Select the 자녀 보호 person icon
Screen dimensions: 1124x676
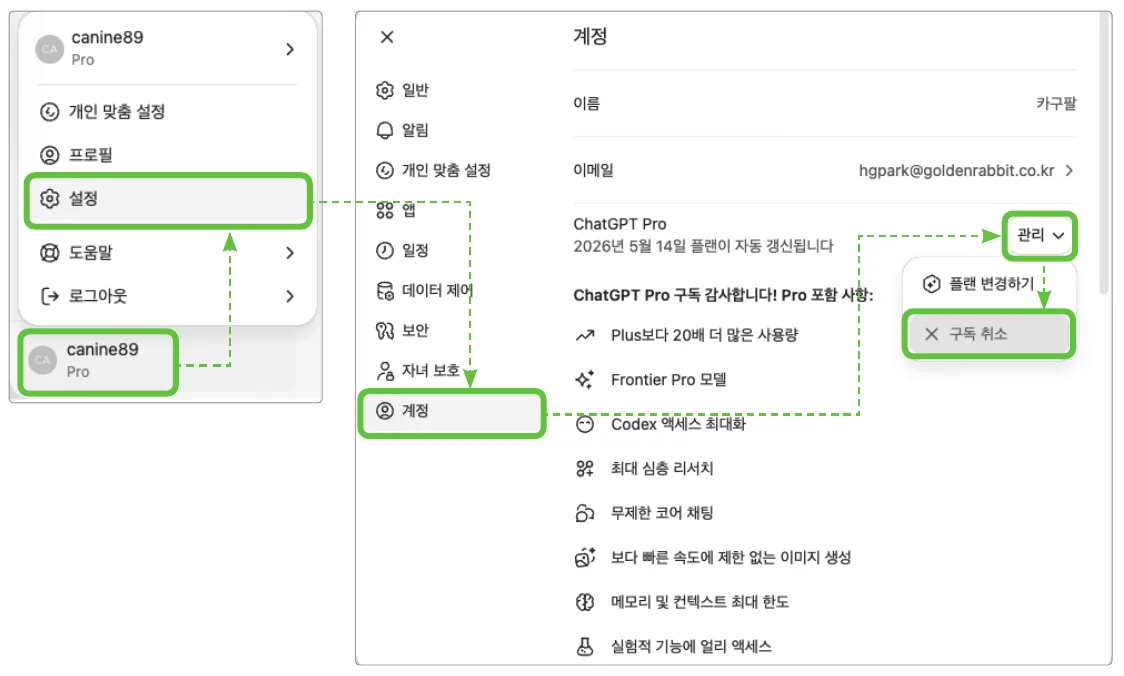tap(385, 371)
